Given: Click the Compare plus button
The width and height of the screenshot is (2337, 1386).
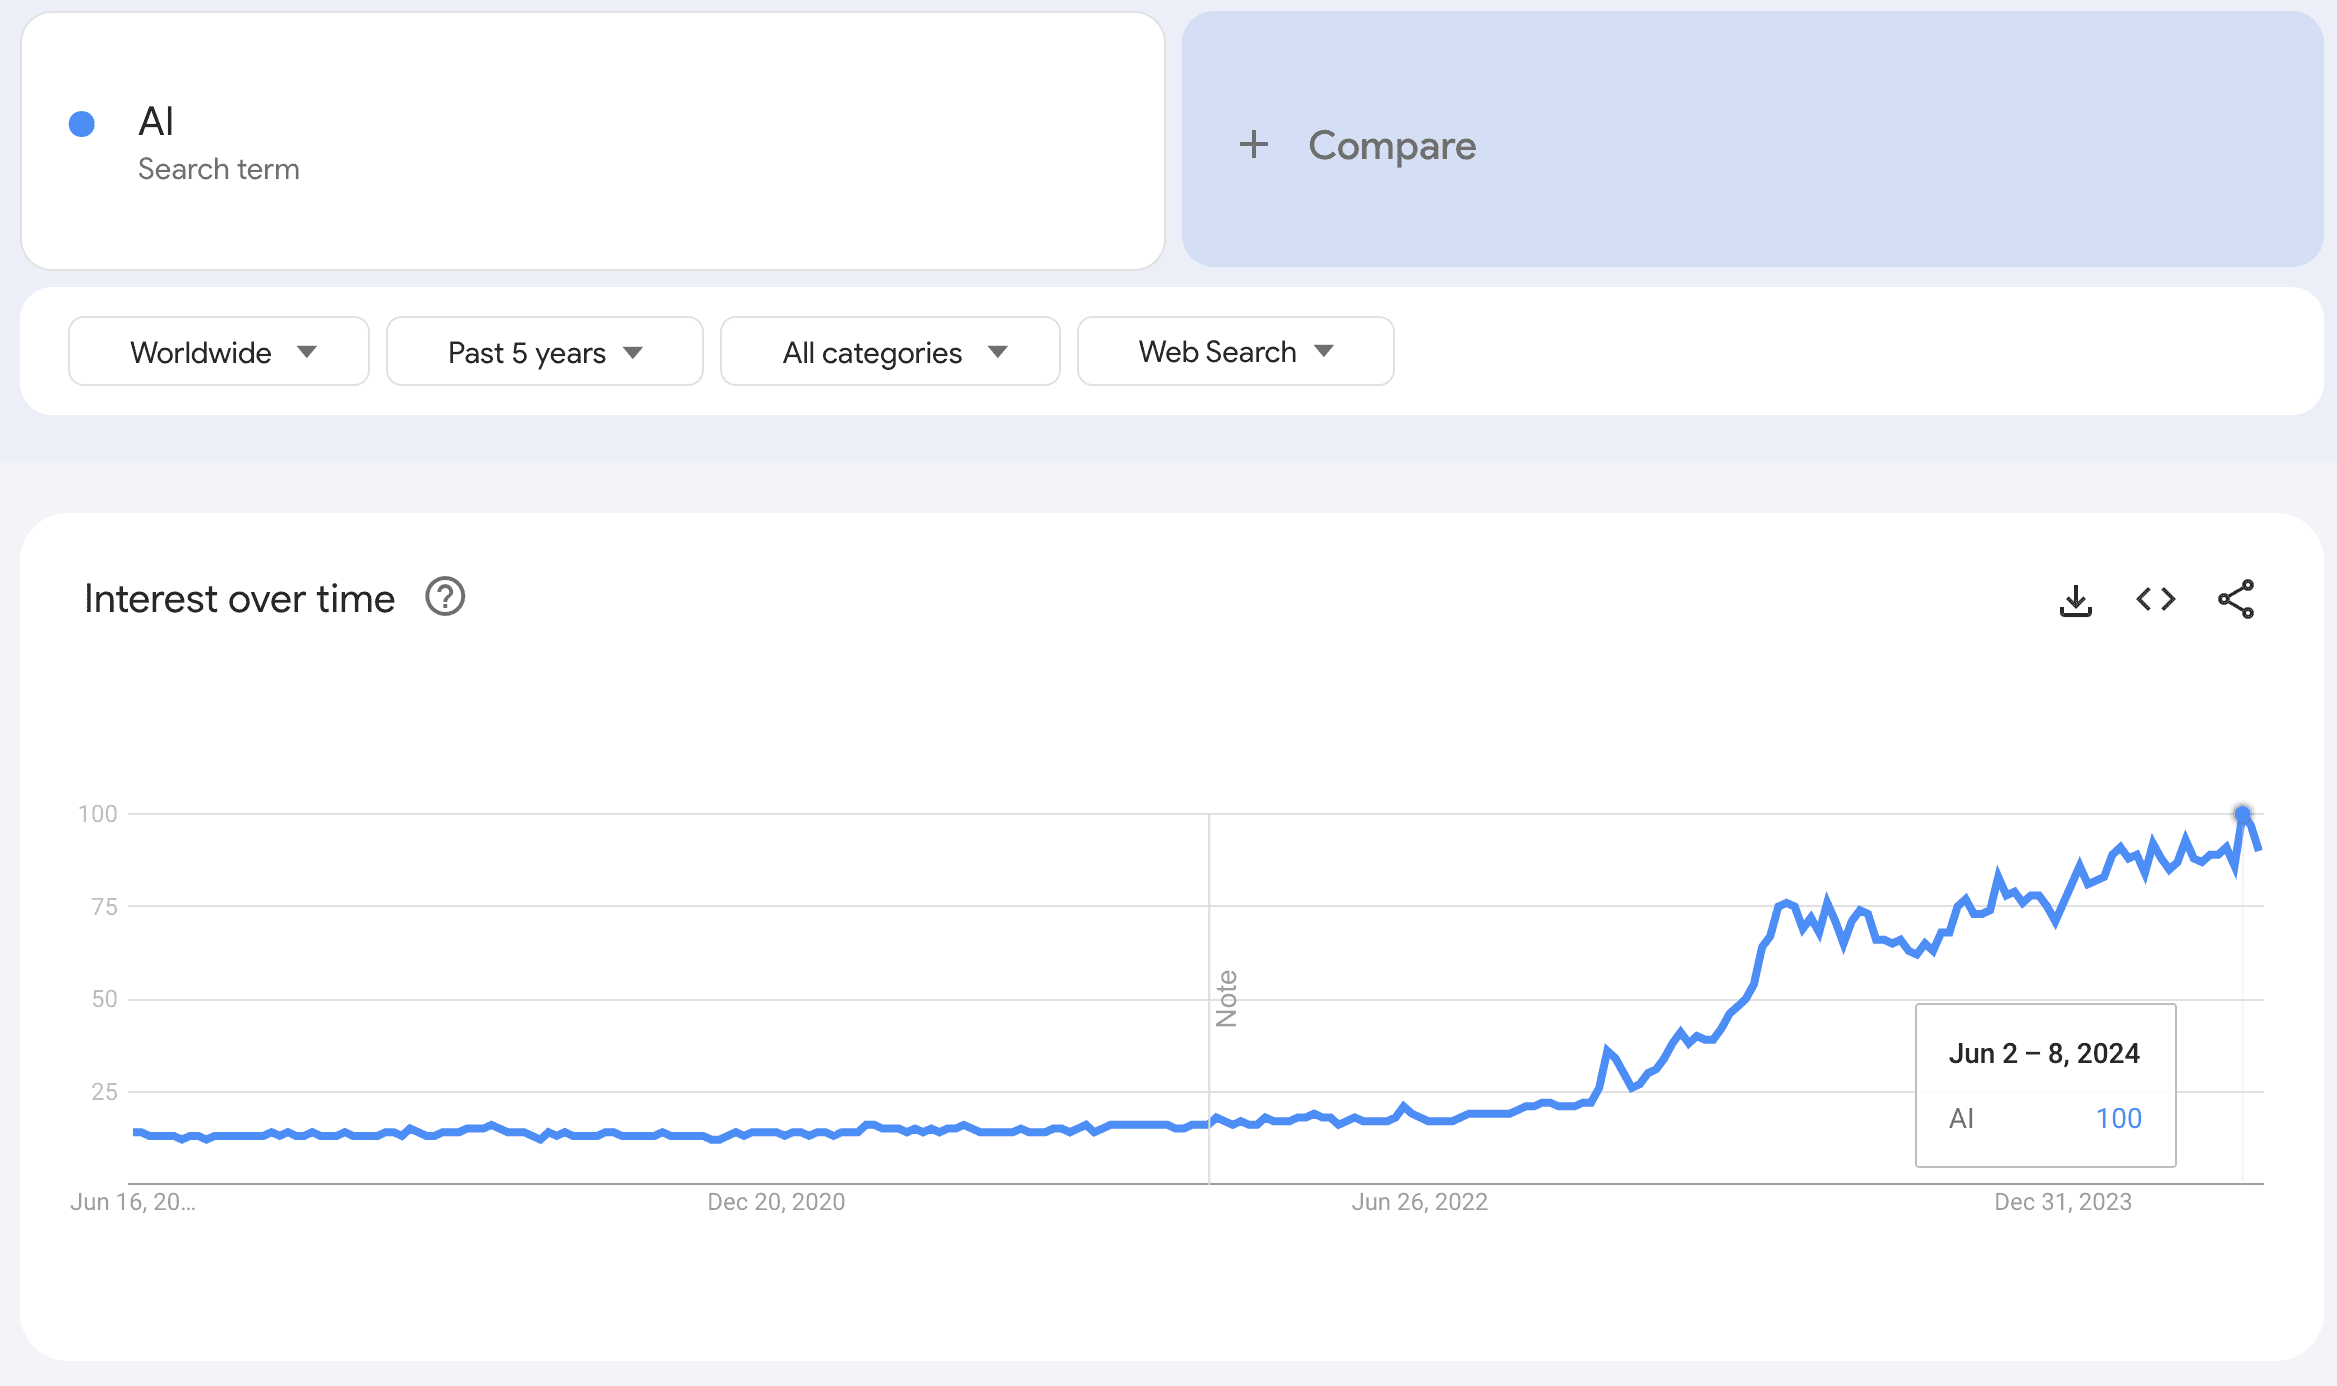Looking at the screenshot, I should point(1252,145).
